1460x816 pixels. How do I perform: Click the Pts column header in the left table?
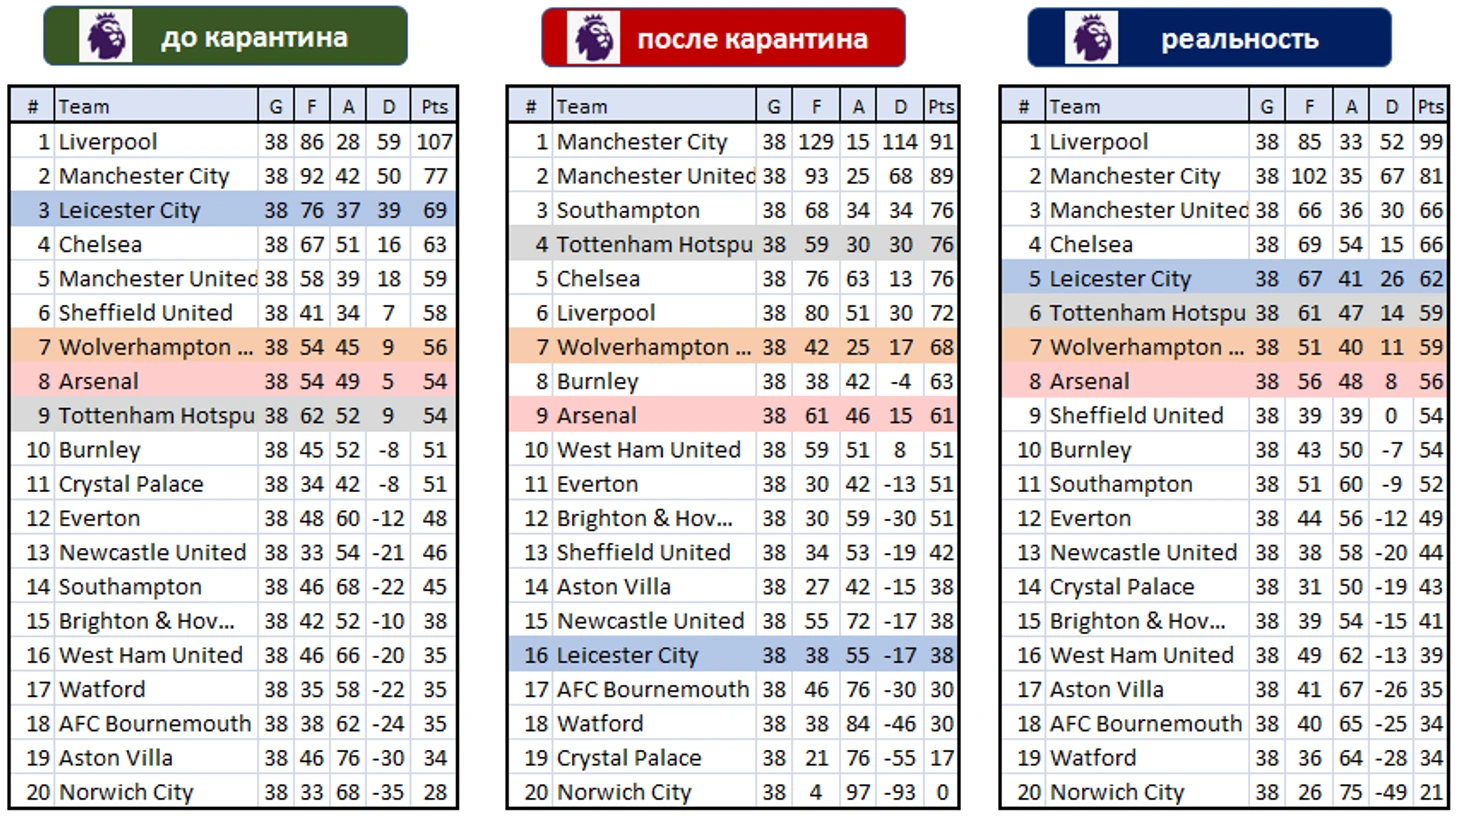pos(435,106)
